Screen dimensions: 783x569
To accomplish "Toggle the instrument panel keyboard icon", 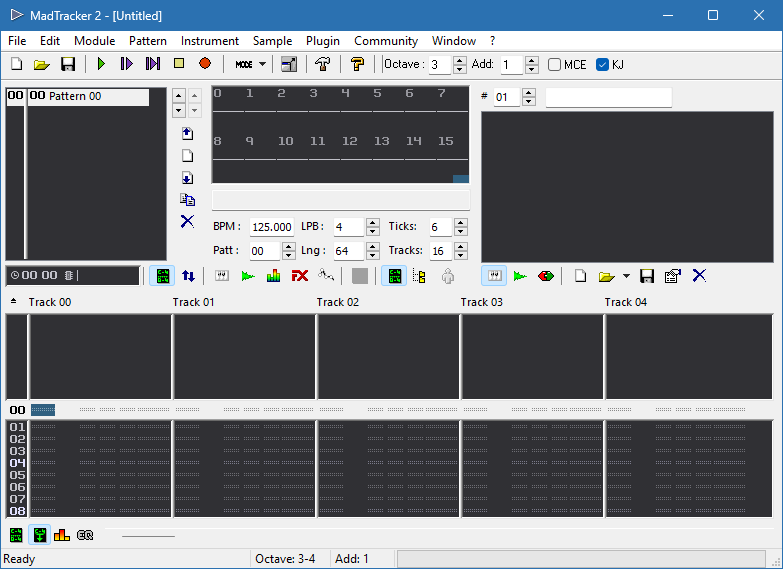I will [494, 276].
